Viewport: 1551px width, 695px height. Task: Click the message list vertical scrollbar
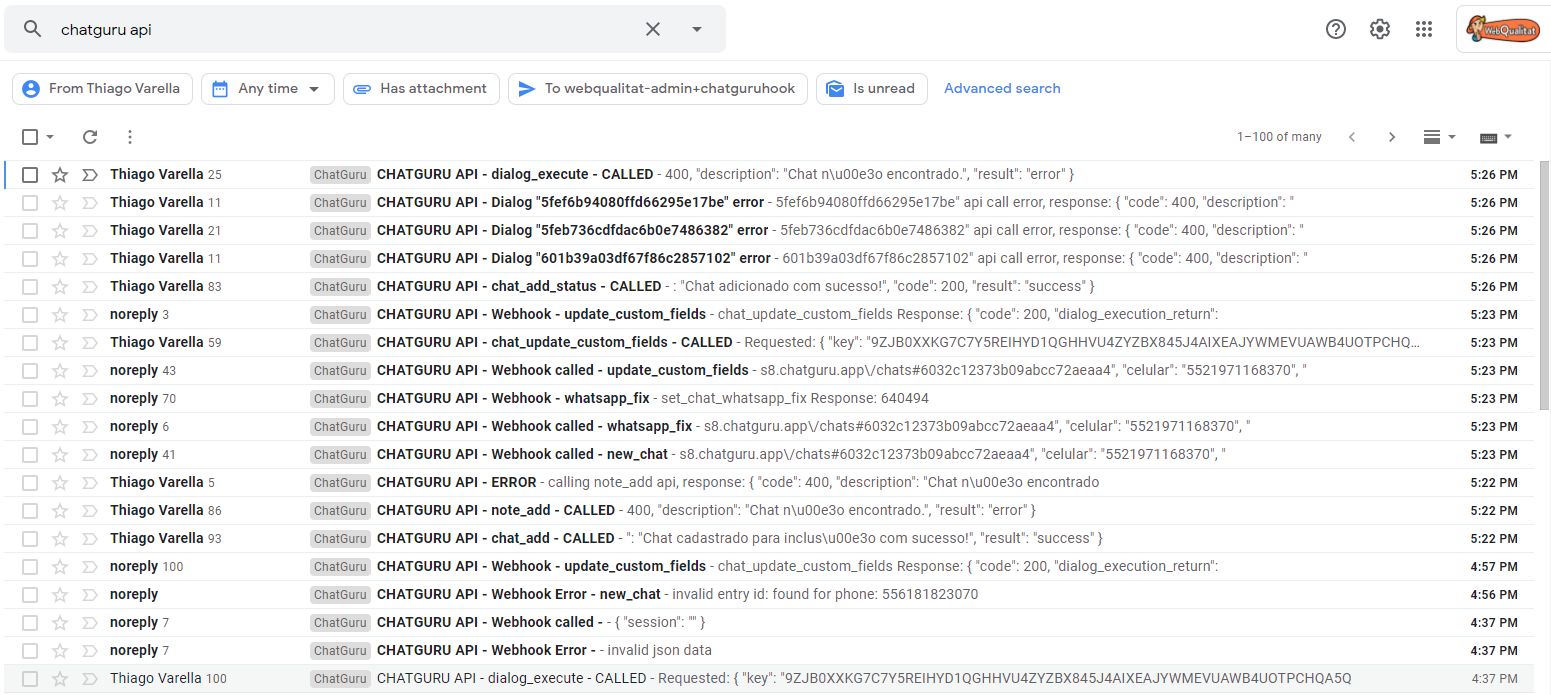(1544, 285)
